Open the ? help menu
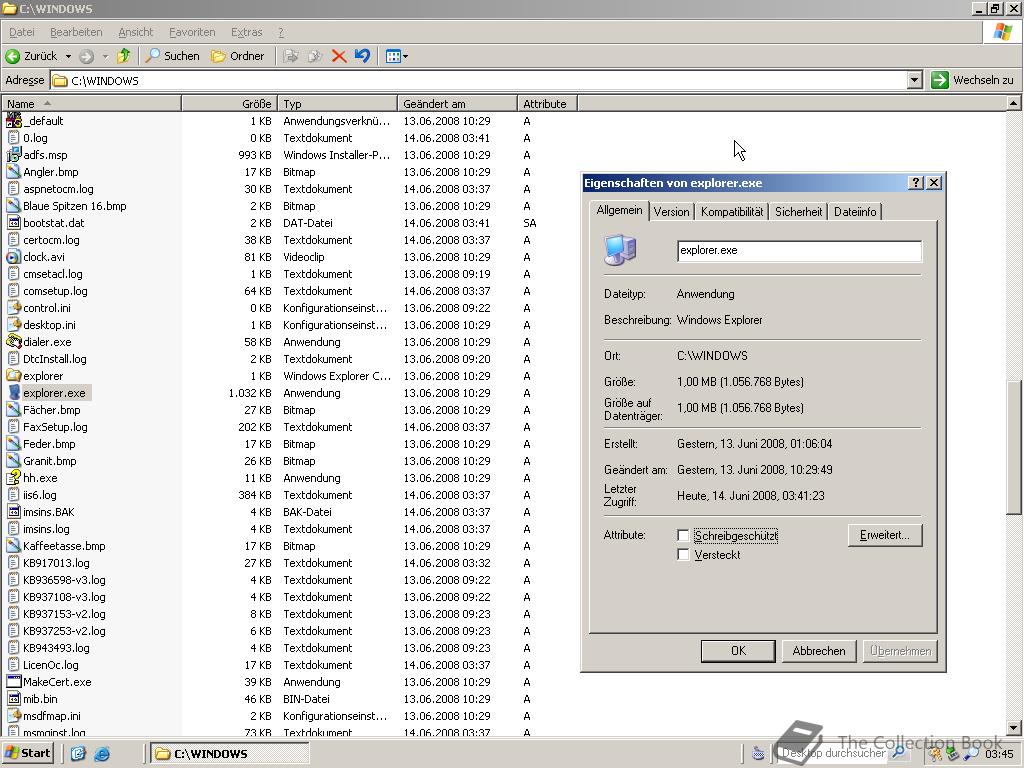 pyautogui.click(x=281, y=32)
